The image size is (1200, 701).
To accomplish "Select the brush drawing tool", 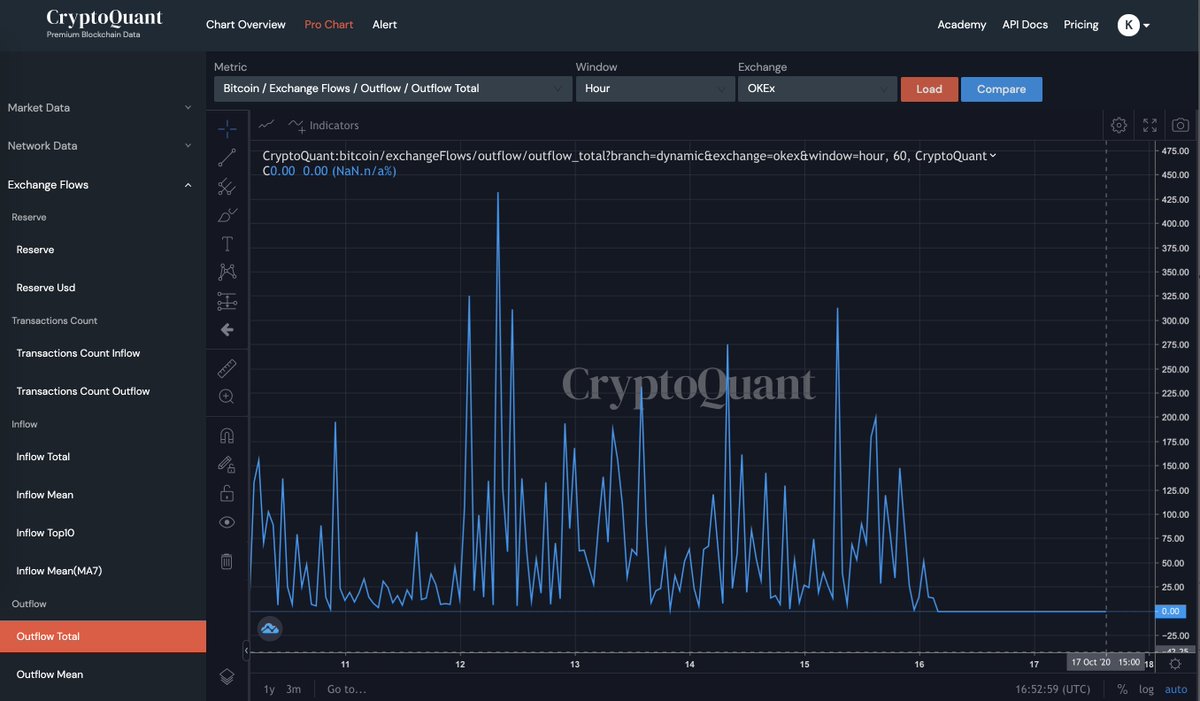I will 227,215.
